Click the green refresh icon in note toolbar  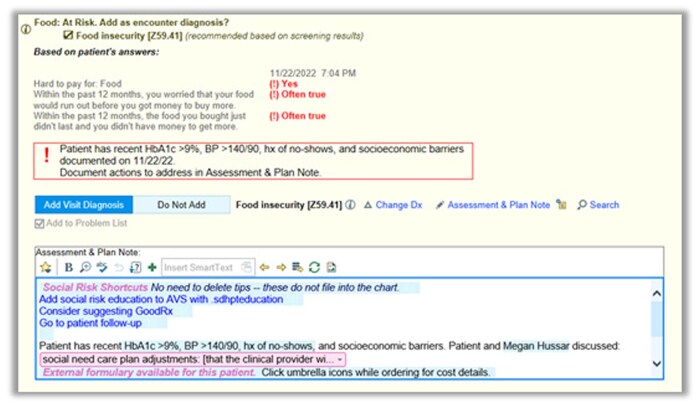tap(314, 267)
